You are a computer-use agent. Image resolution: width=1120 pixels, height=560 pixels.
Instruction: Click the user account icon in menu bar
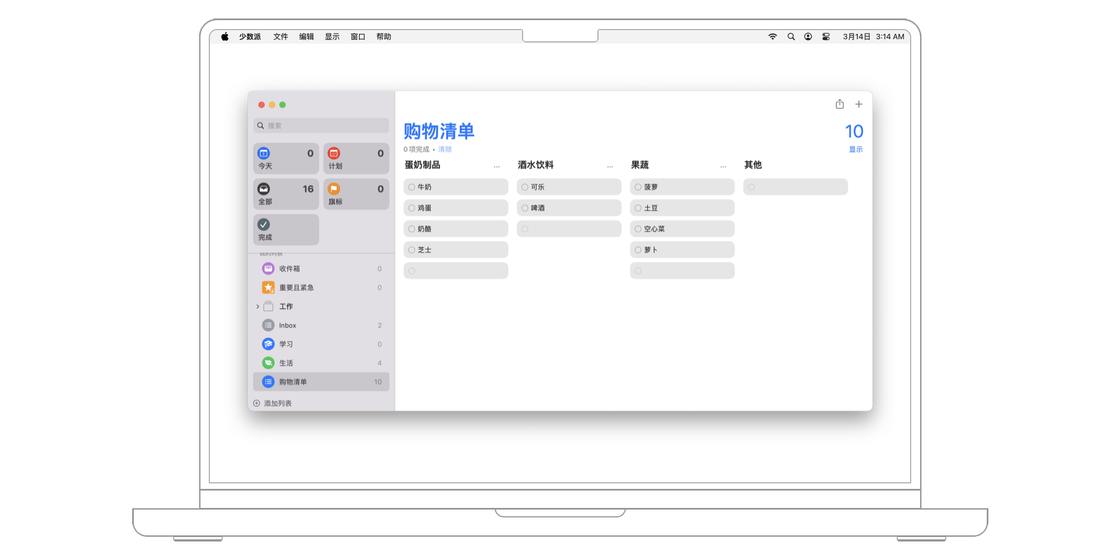coord(808,36)
